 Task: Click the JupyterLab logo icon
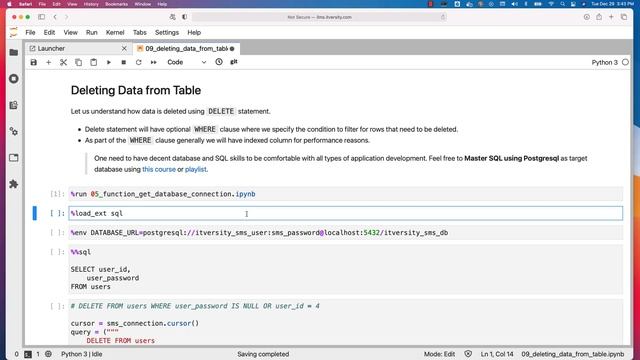coord(13,32)
